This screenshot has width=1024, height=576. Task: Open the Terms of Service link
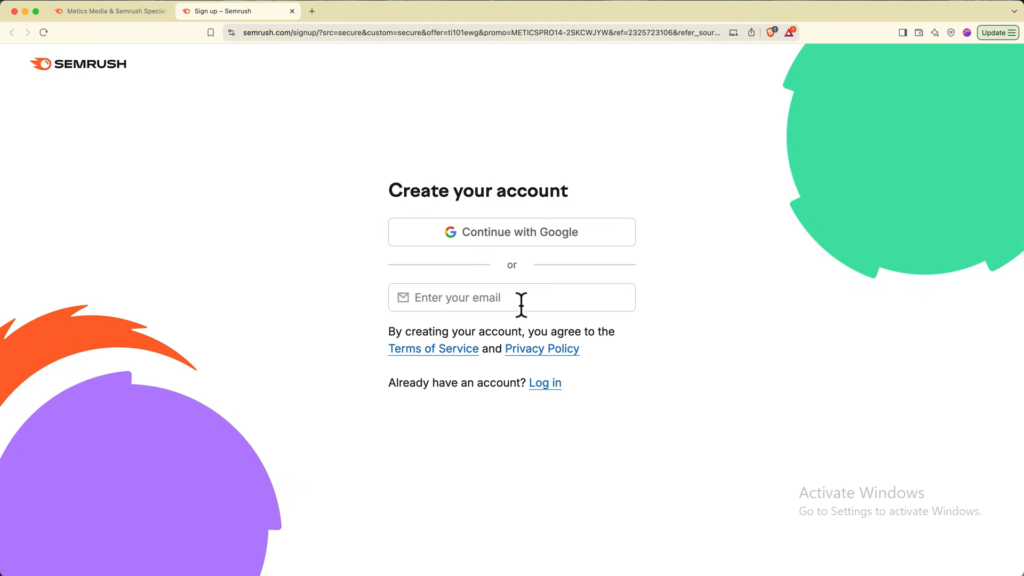pos(433,349)
